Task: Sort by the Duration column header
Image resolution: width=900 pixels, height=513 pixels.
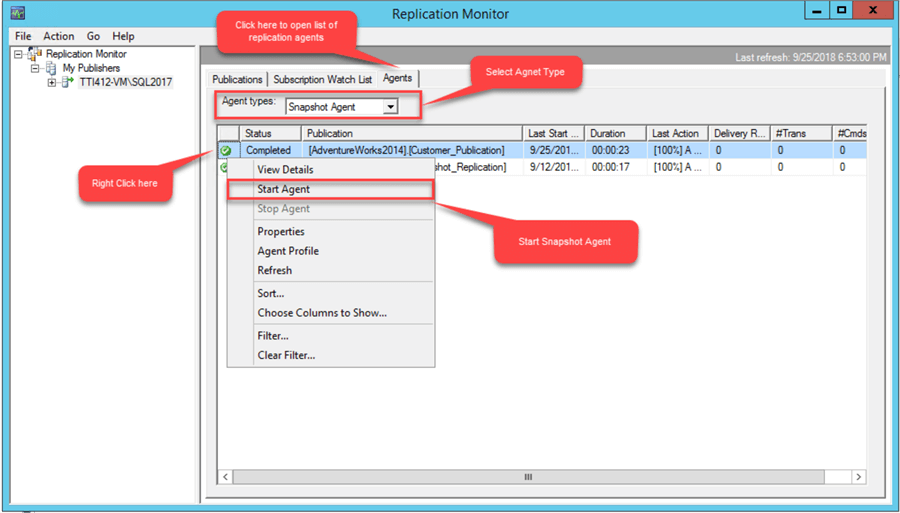Action: click(x=607, y=133)
